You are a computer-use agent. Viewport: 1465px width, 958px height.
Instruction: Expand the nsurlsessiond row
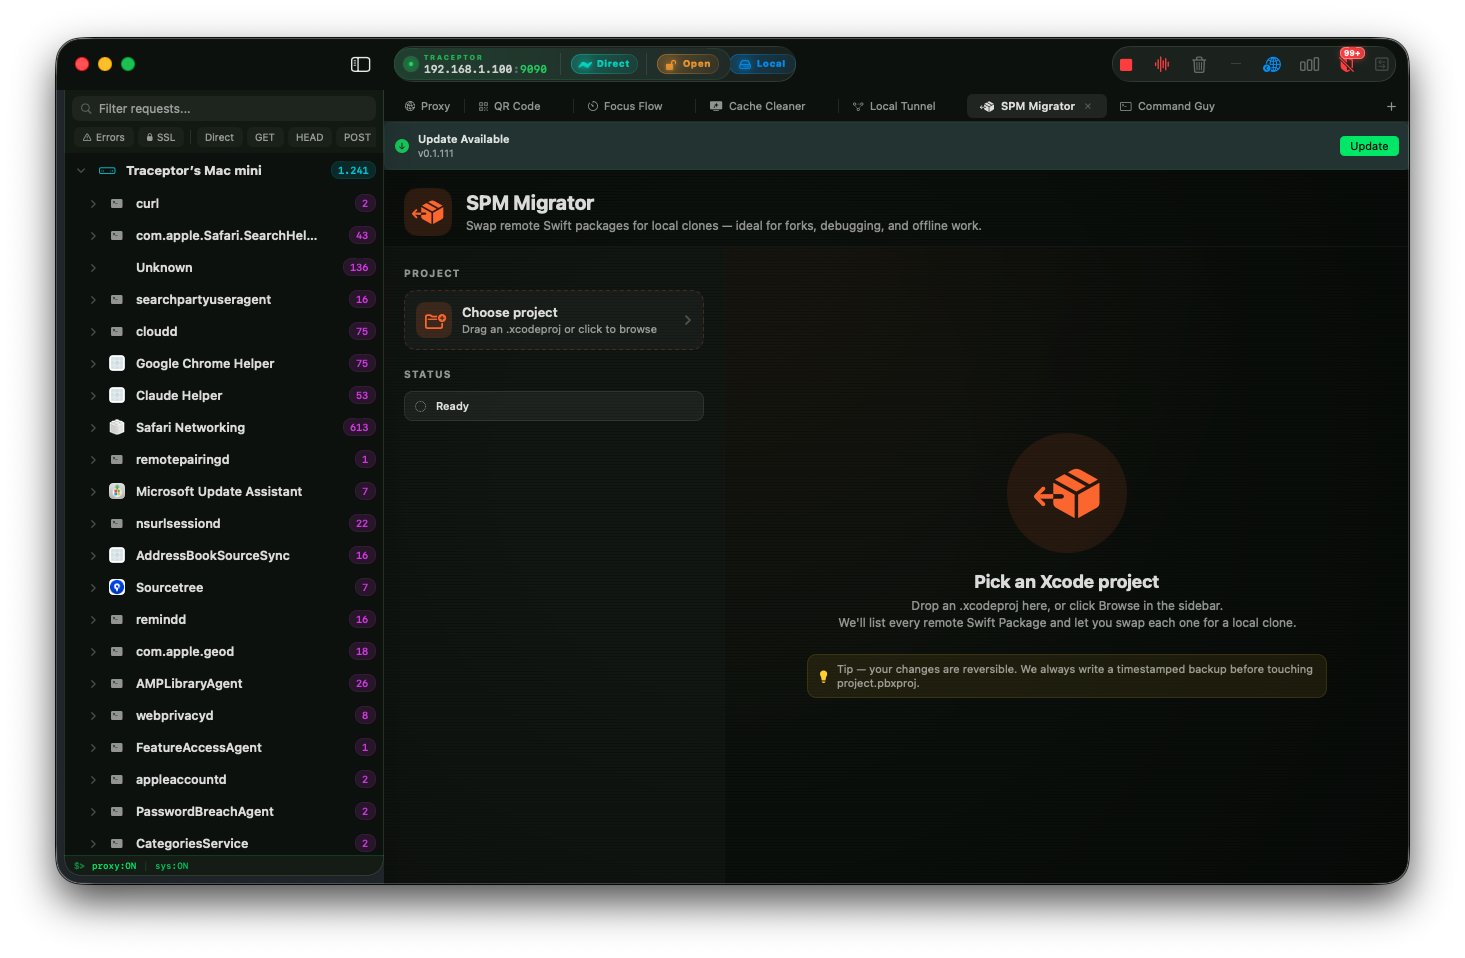93,523
